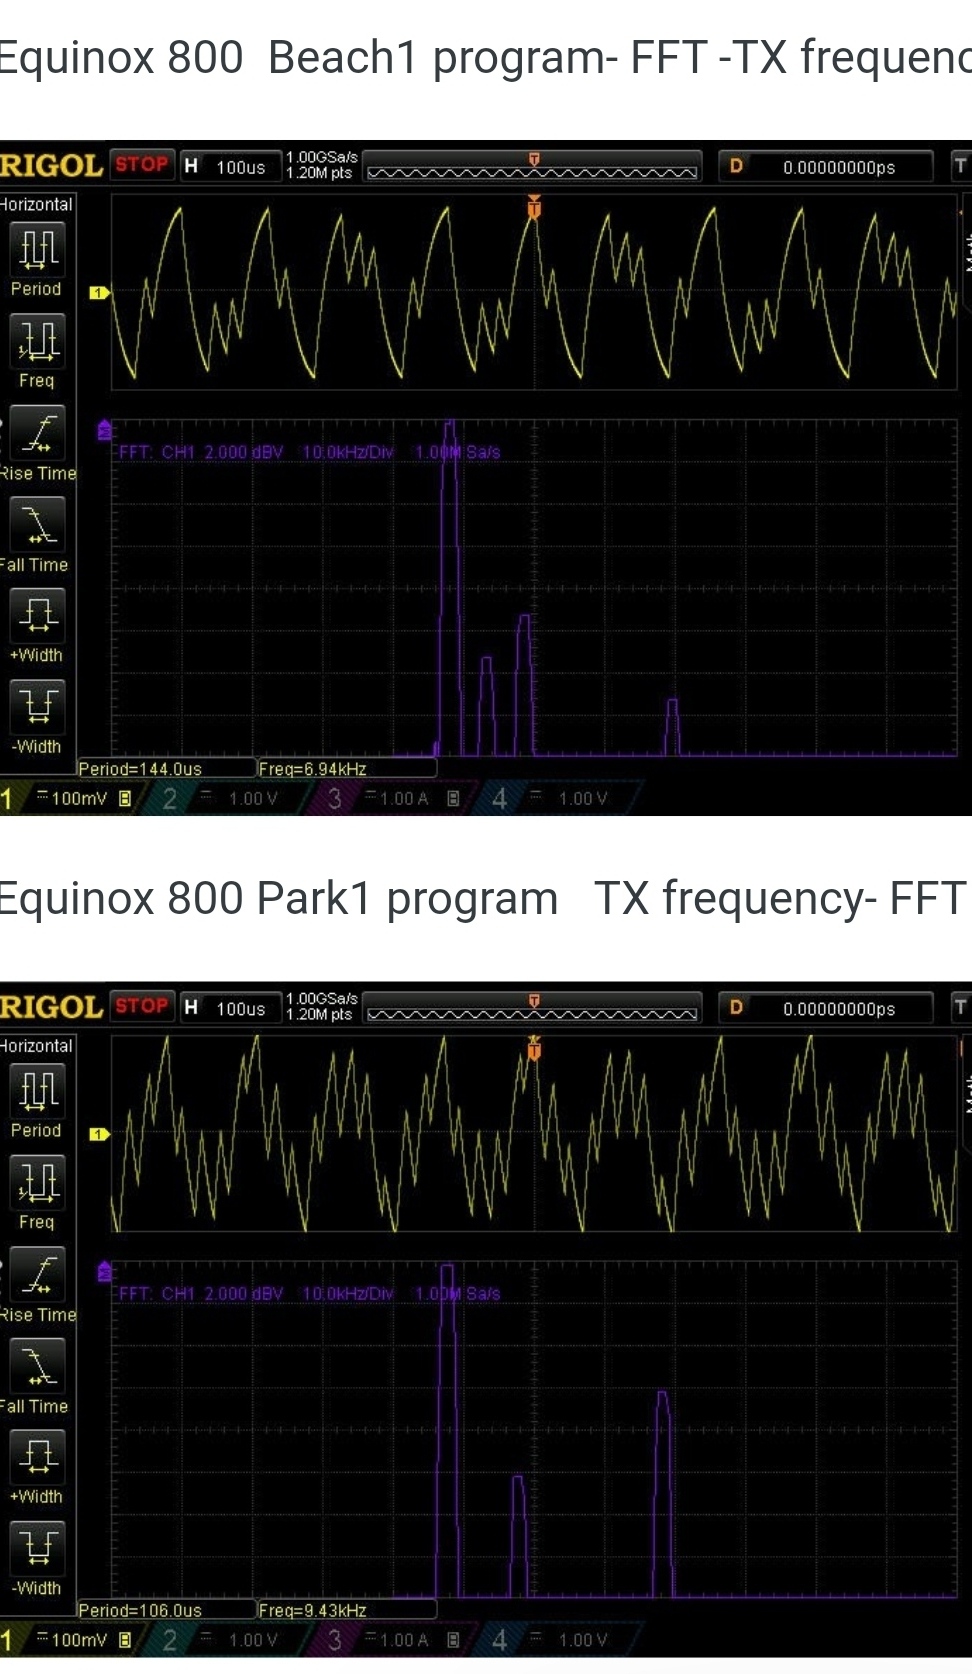The height and width of the screenshot is (1674, 972).
Task: Select the Freq measurement icon in top scope
Action: [x=37, y=342]
